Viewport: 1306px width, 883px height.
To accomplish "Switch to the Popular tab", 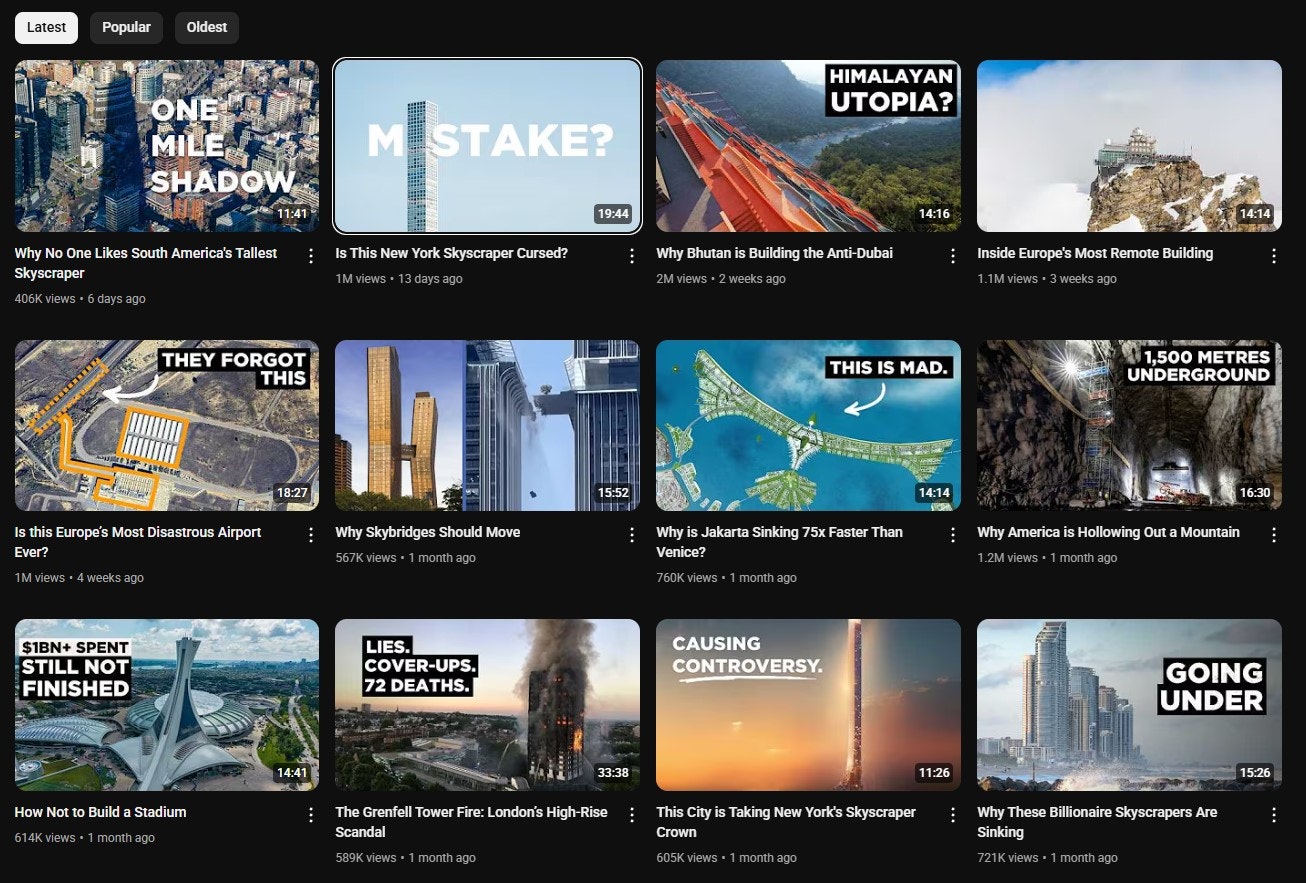I will (x=126, y=27).
